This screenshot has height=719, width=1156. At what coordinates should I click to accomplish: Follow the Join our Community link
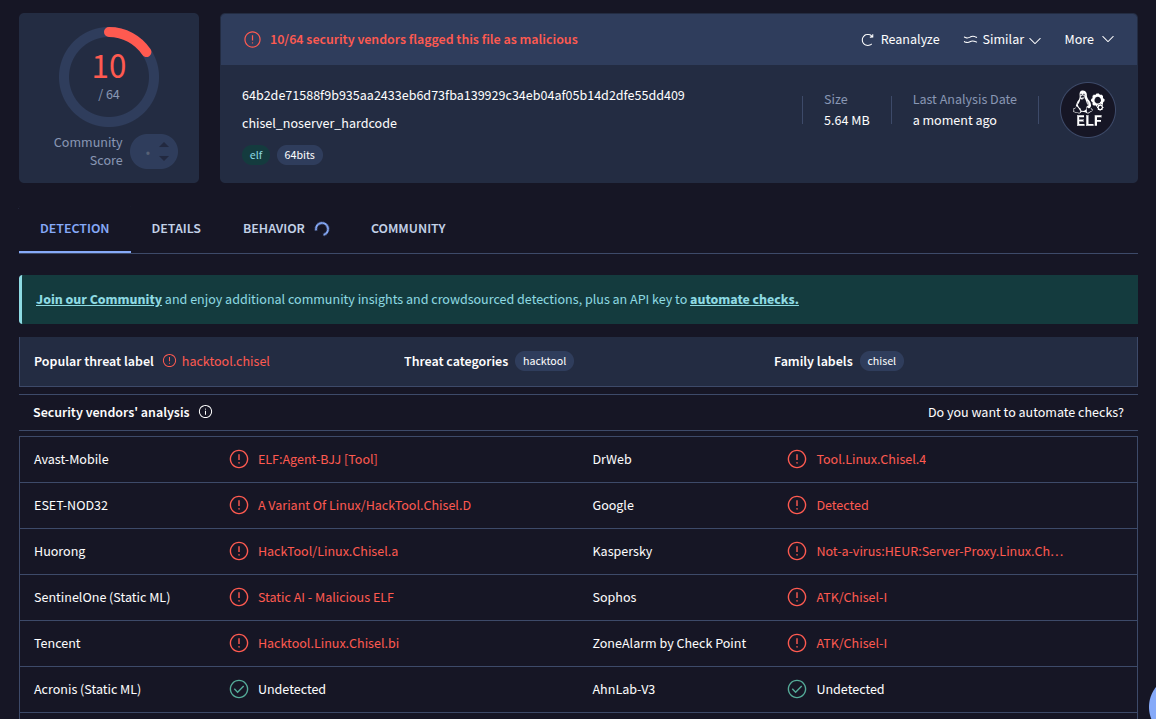[x=99, y=299]
